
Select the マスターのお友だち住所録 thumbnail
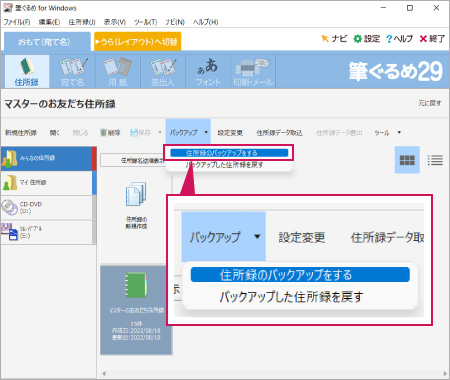[136, 310]
